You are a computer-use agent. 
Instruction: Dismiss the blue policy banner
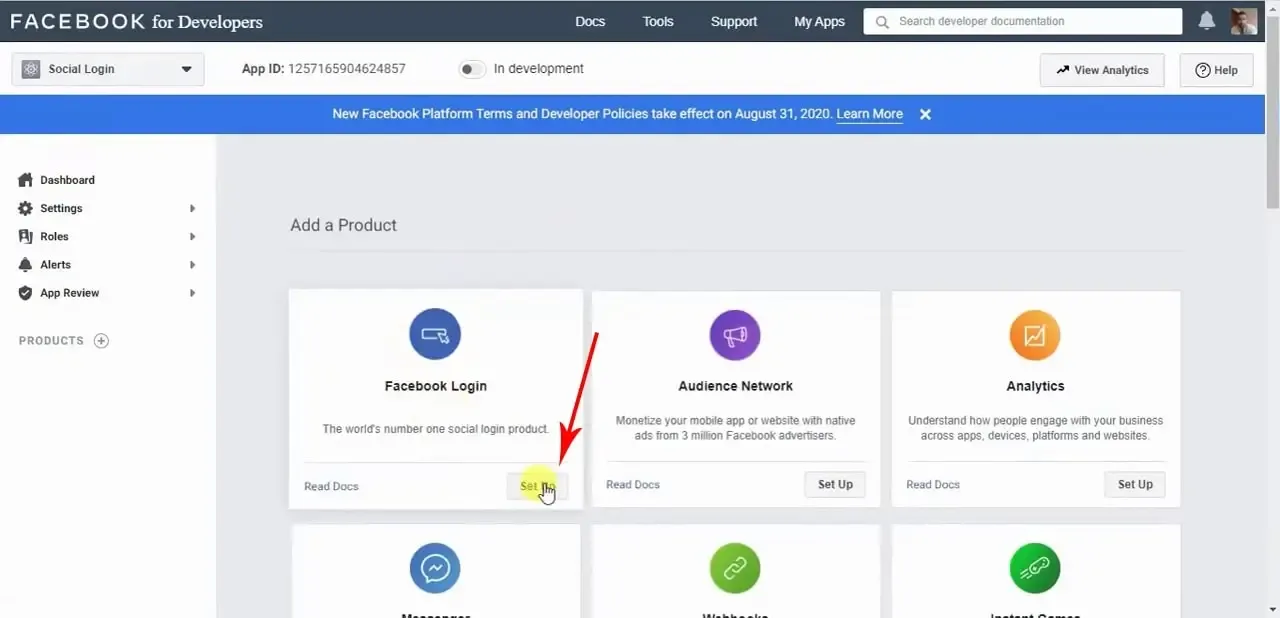(x=925, y=114)
